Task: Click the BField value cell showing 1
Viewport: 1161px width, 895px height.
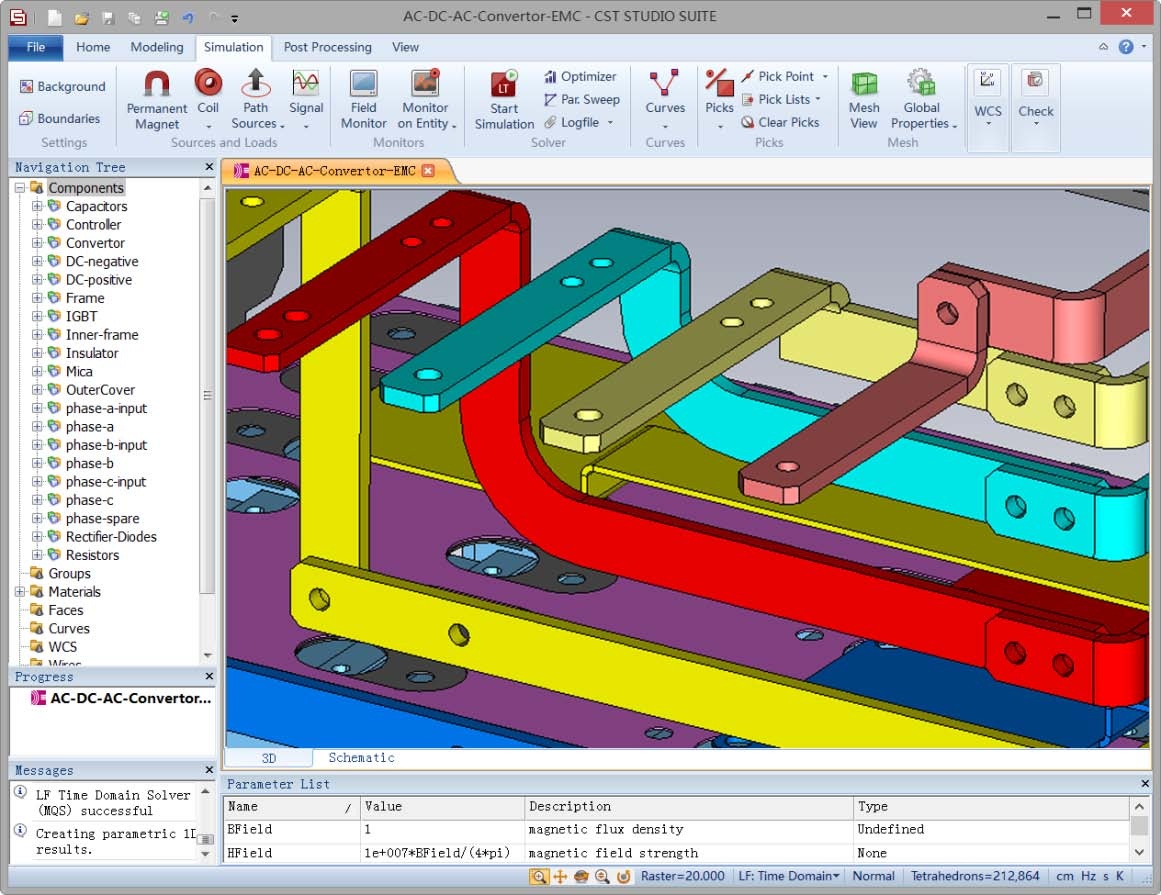Action: tap(441, 830)
